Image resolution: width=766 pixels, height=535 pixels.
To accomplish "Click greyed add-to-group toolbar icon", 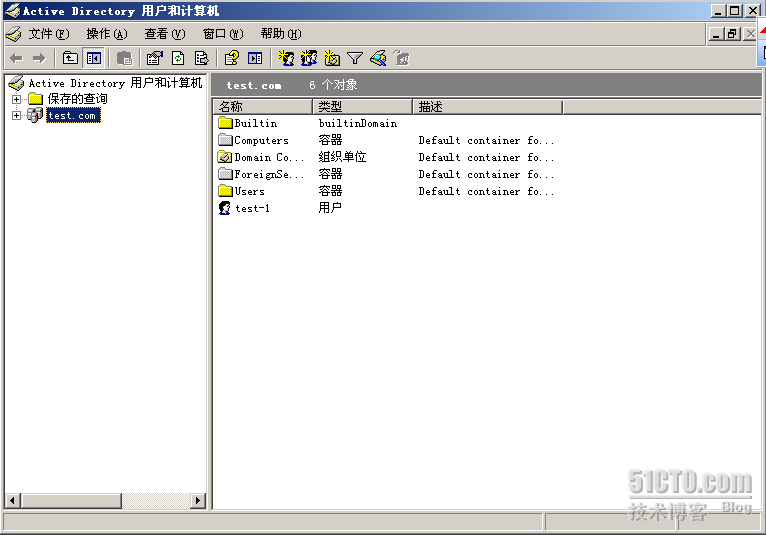I will (x=401, y=59).
